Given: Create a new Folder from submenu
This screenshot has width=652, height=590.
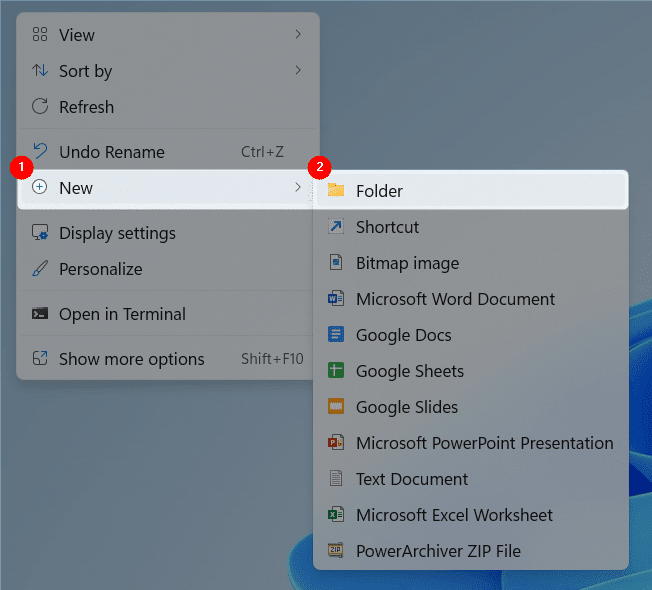Looking at the screenshot, I should coord(472,191).
